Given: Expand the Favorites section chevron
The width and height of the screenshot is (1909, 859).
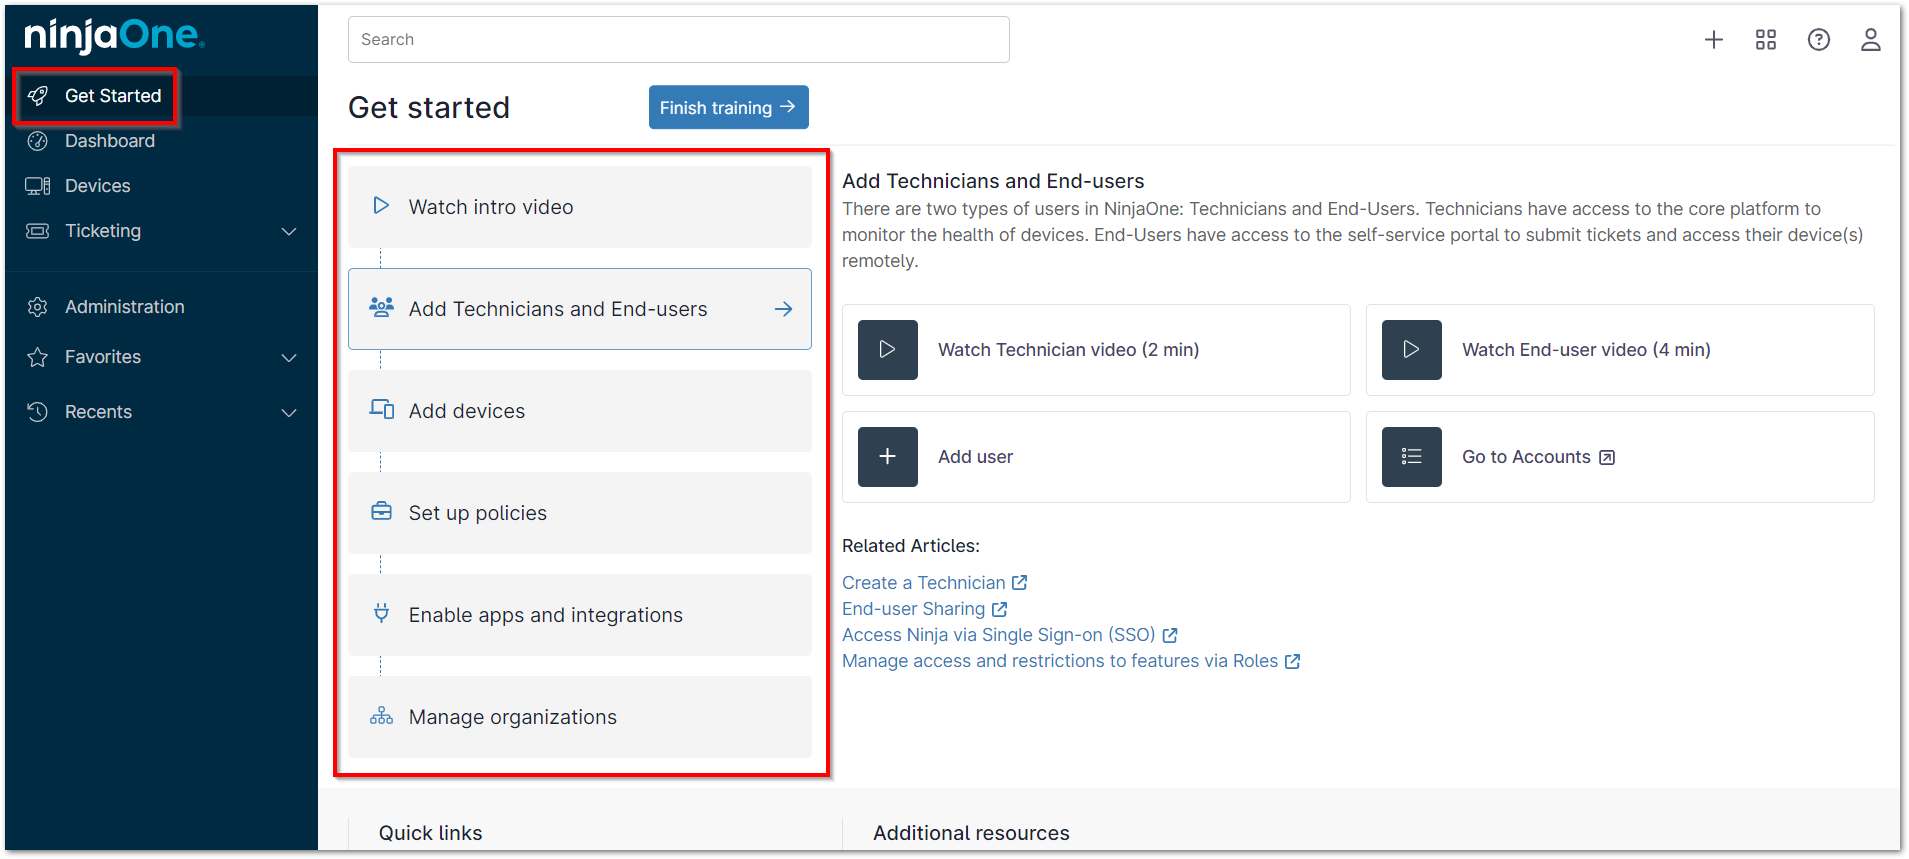Looking at the screenshot, I should 289,358.
